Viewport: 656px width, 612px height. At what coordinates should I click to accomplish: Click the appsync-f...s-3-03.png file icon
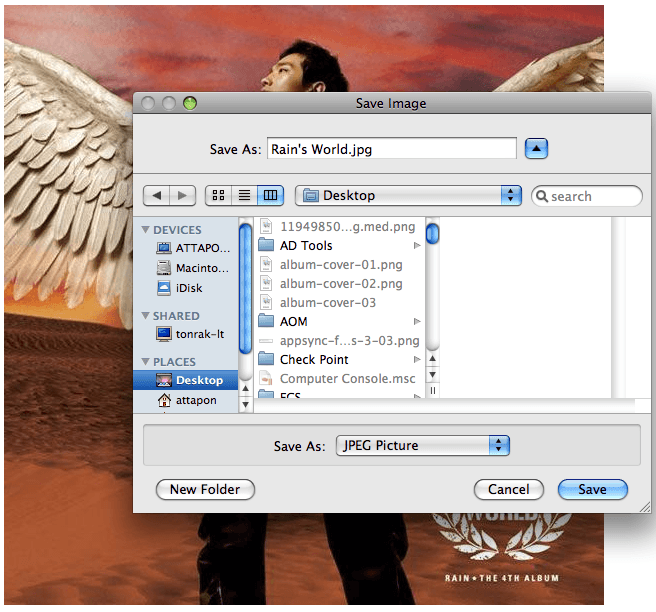point(266,341)
